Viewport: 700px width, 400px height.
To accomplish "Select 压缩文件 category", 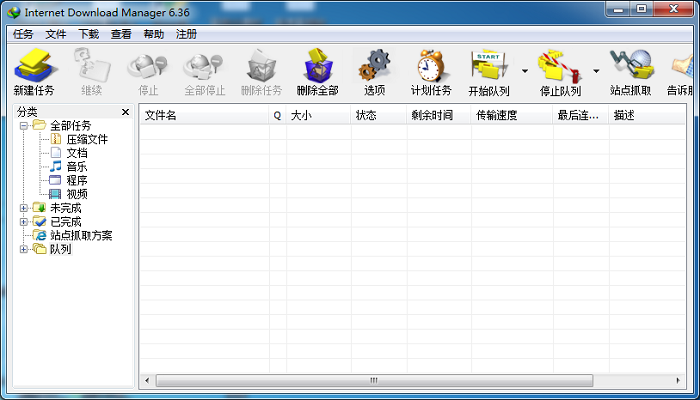I will pyautogui.click(x=87, y=140).
